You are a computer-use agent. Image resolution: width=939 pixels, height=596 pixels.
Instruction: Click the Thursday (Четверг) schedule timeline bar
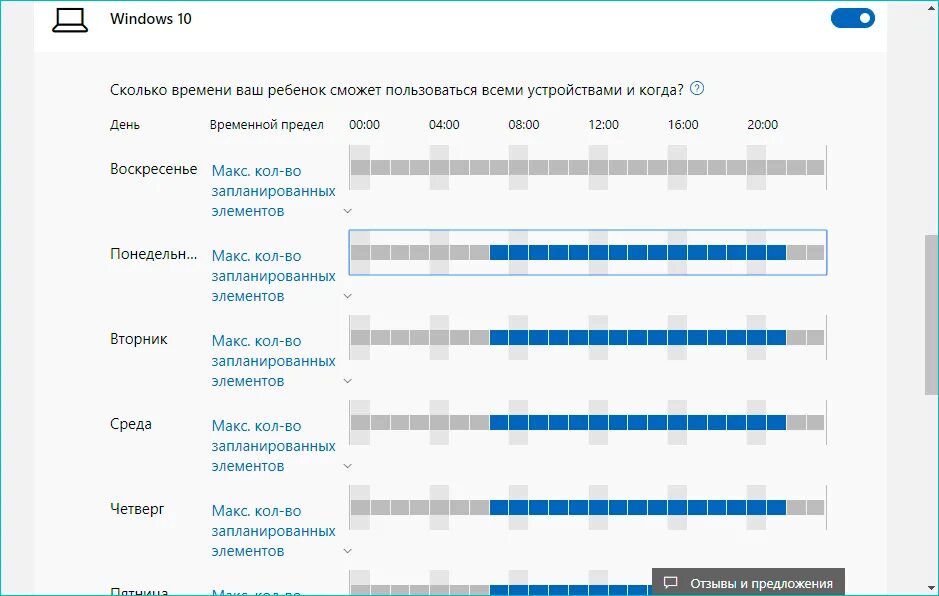point(587,508)
